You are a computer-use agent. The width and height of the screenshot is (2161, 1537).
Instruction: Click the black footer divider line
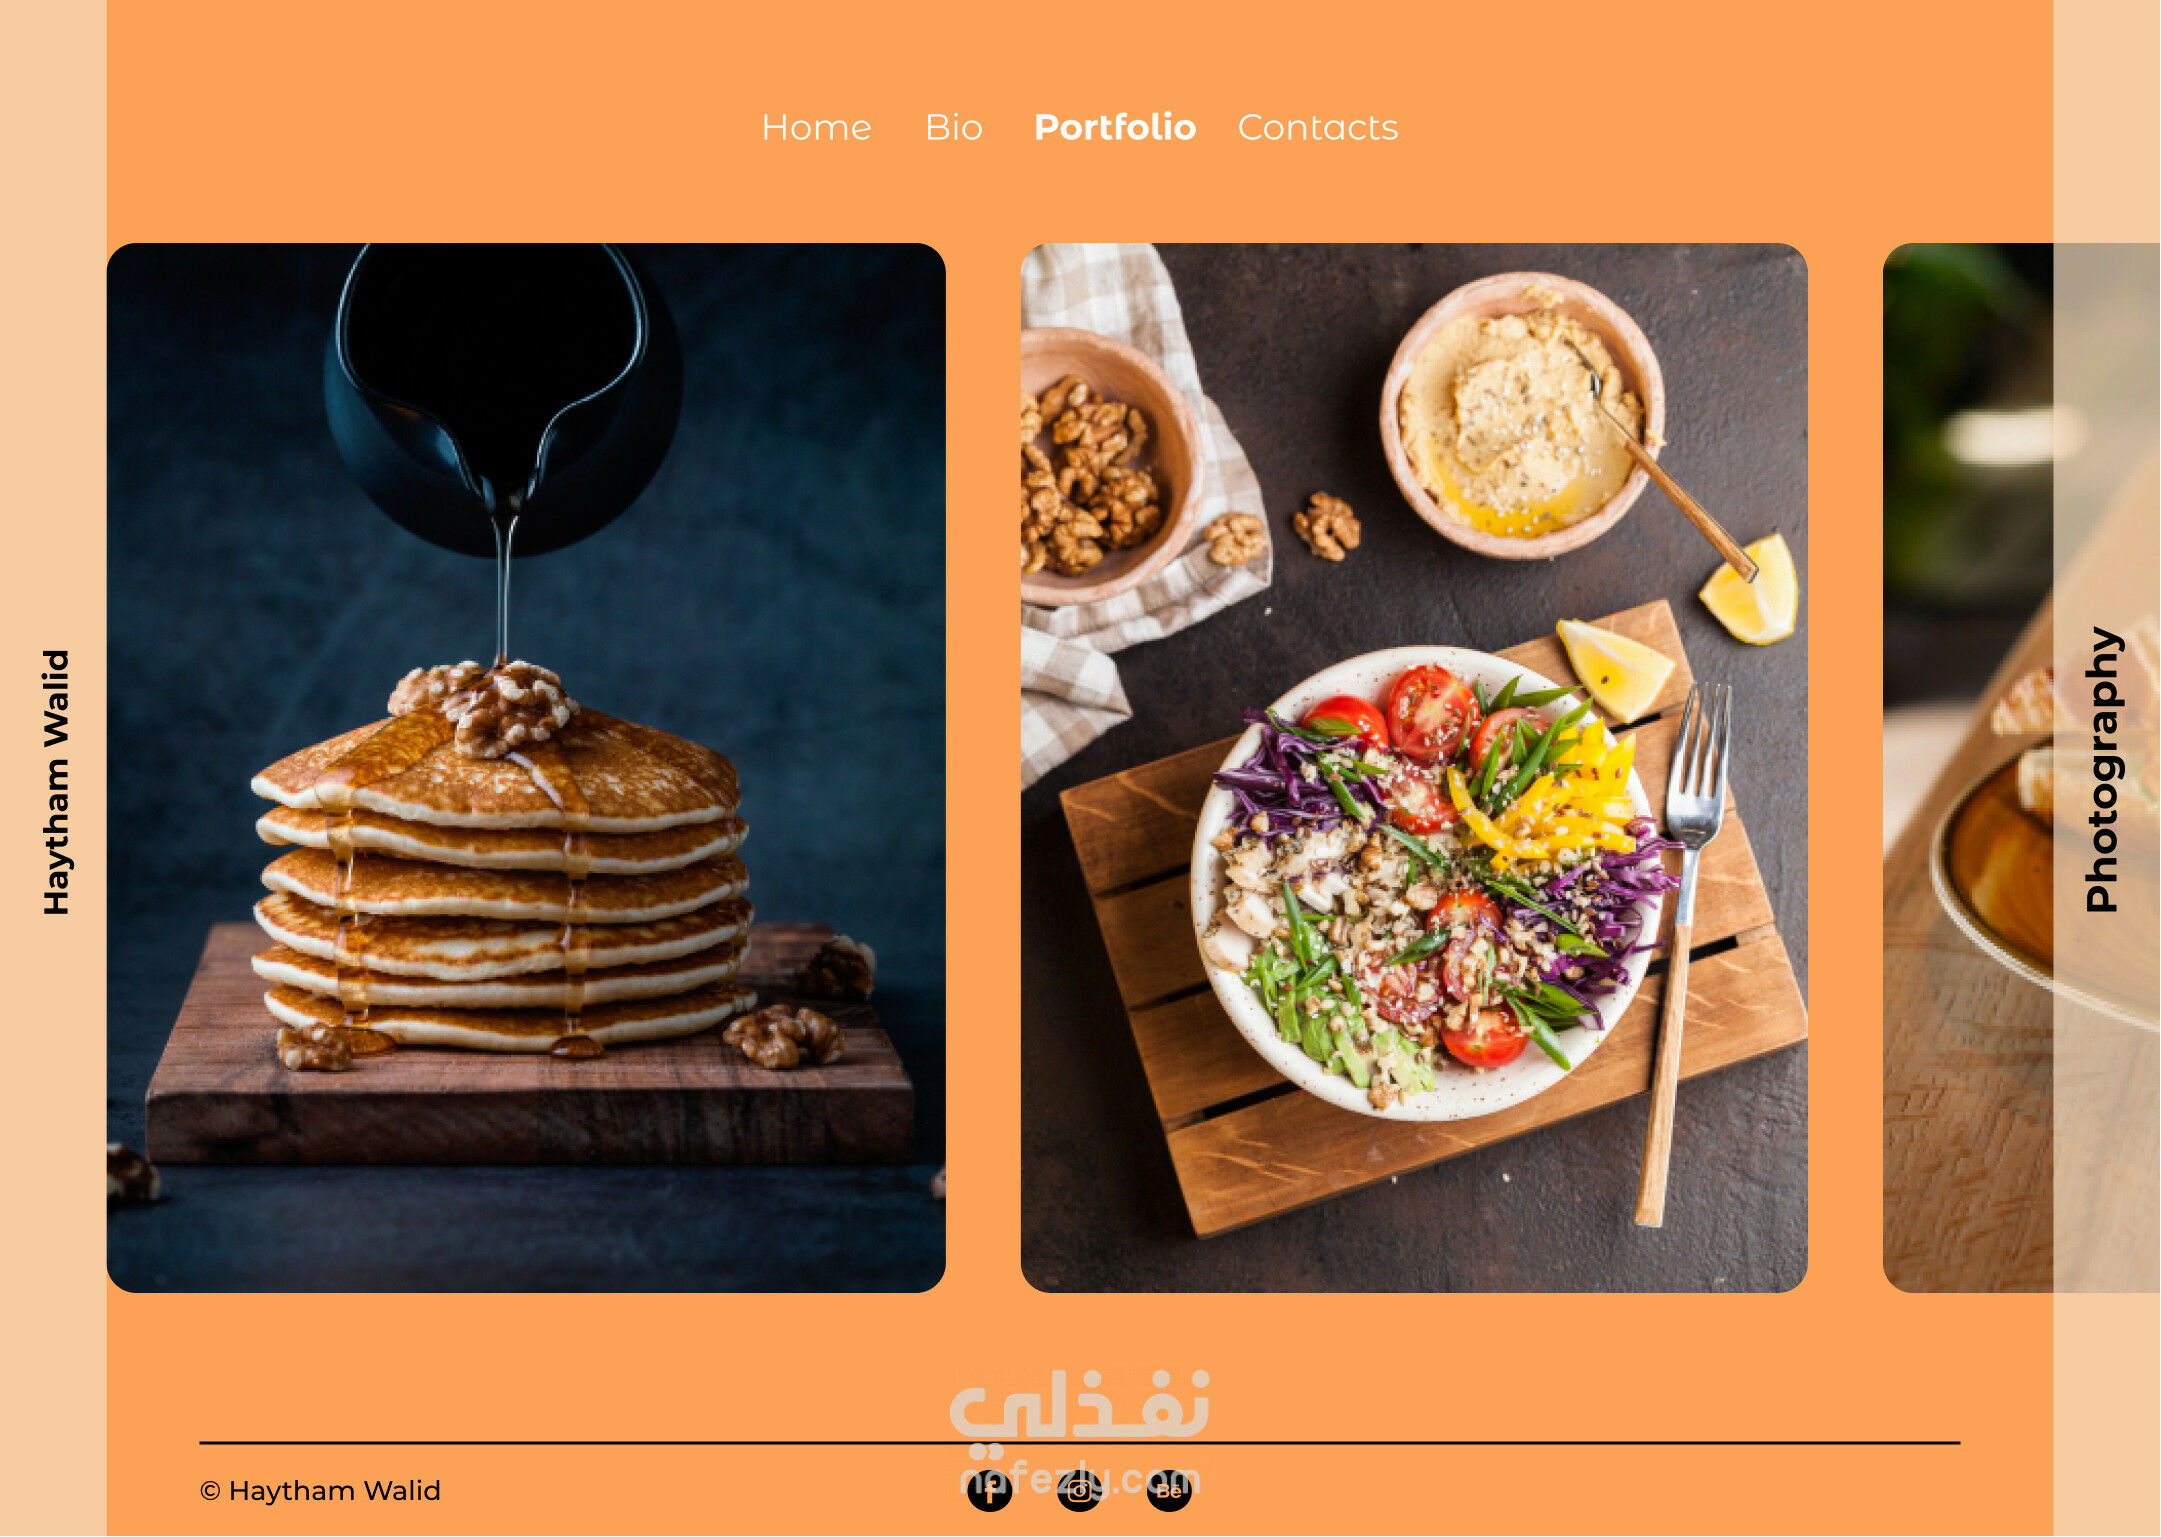(x=1080, y=1443)
